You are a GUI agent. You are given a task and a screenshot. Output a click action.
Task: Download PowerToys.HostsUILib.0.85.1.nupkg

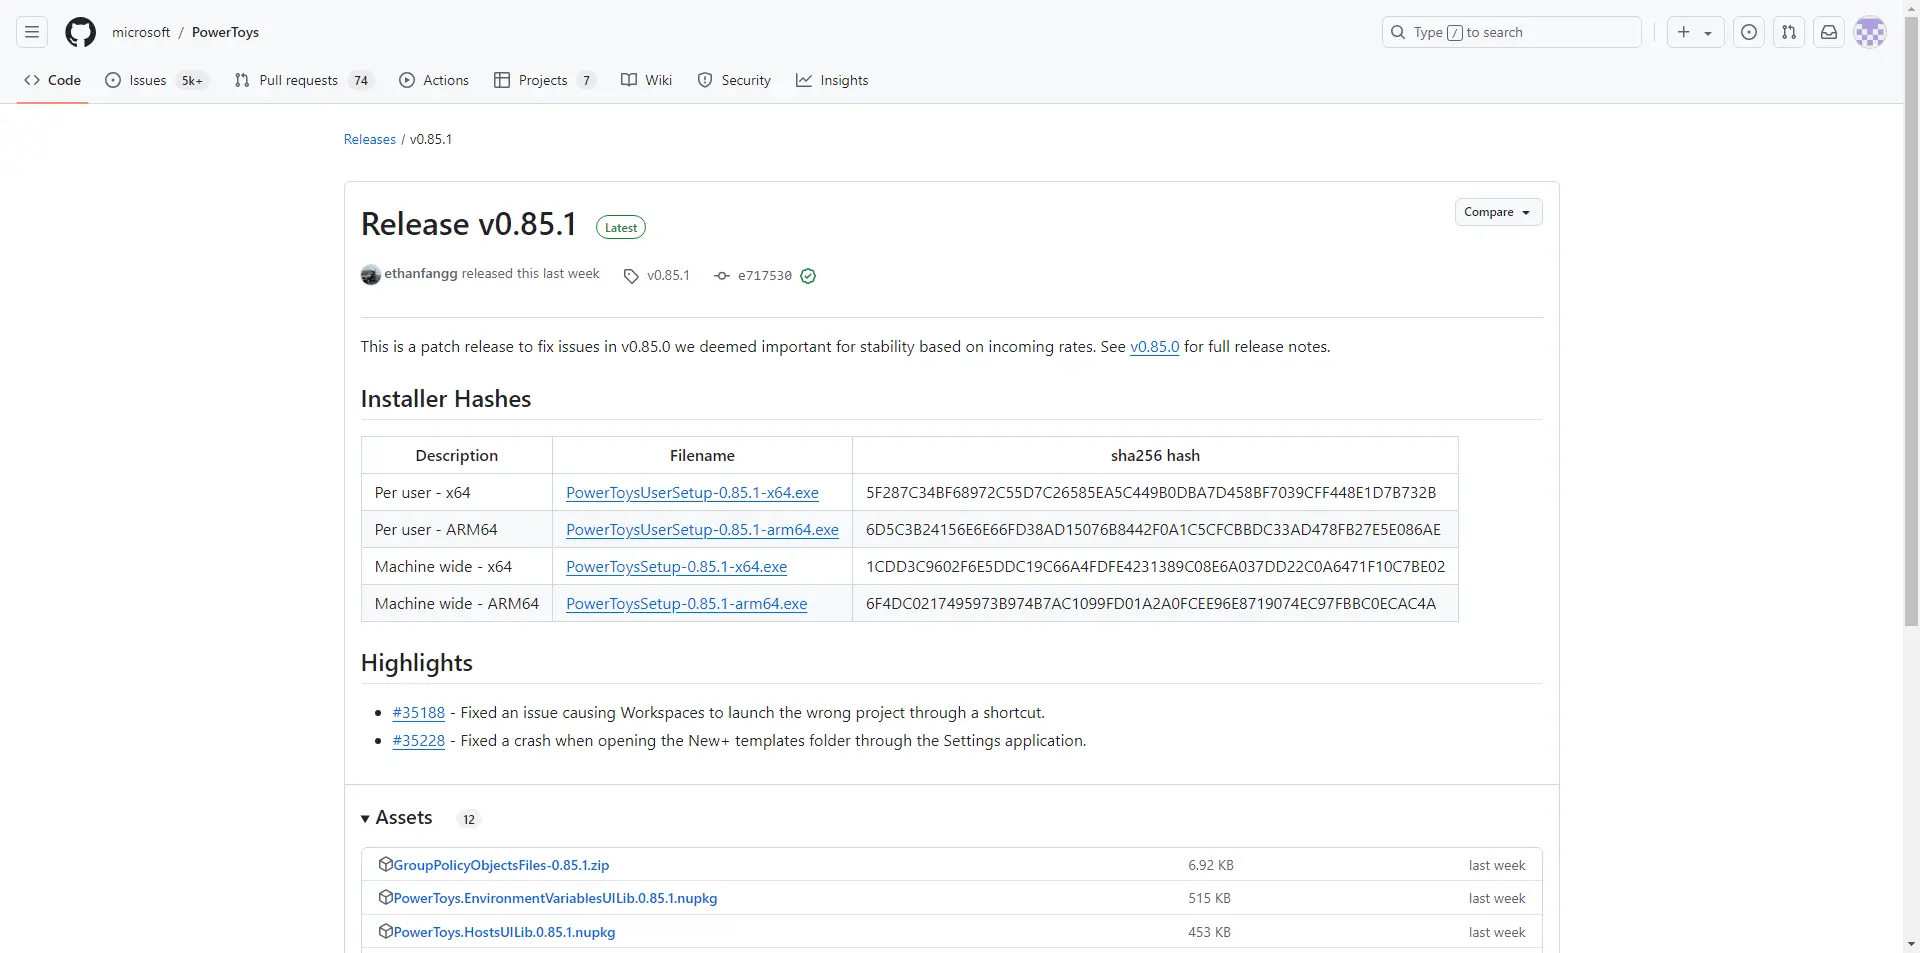(504, 932)
